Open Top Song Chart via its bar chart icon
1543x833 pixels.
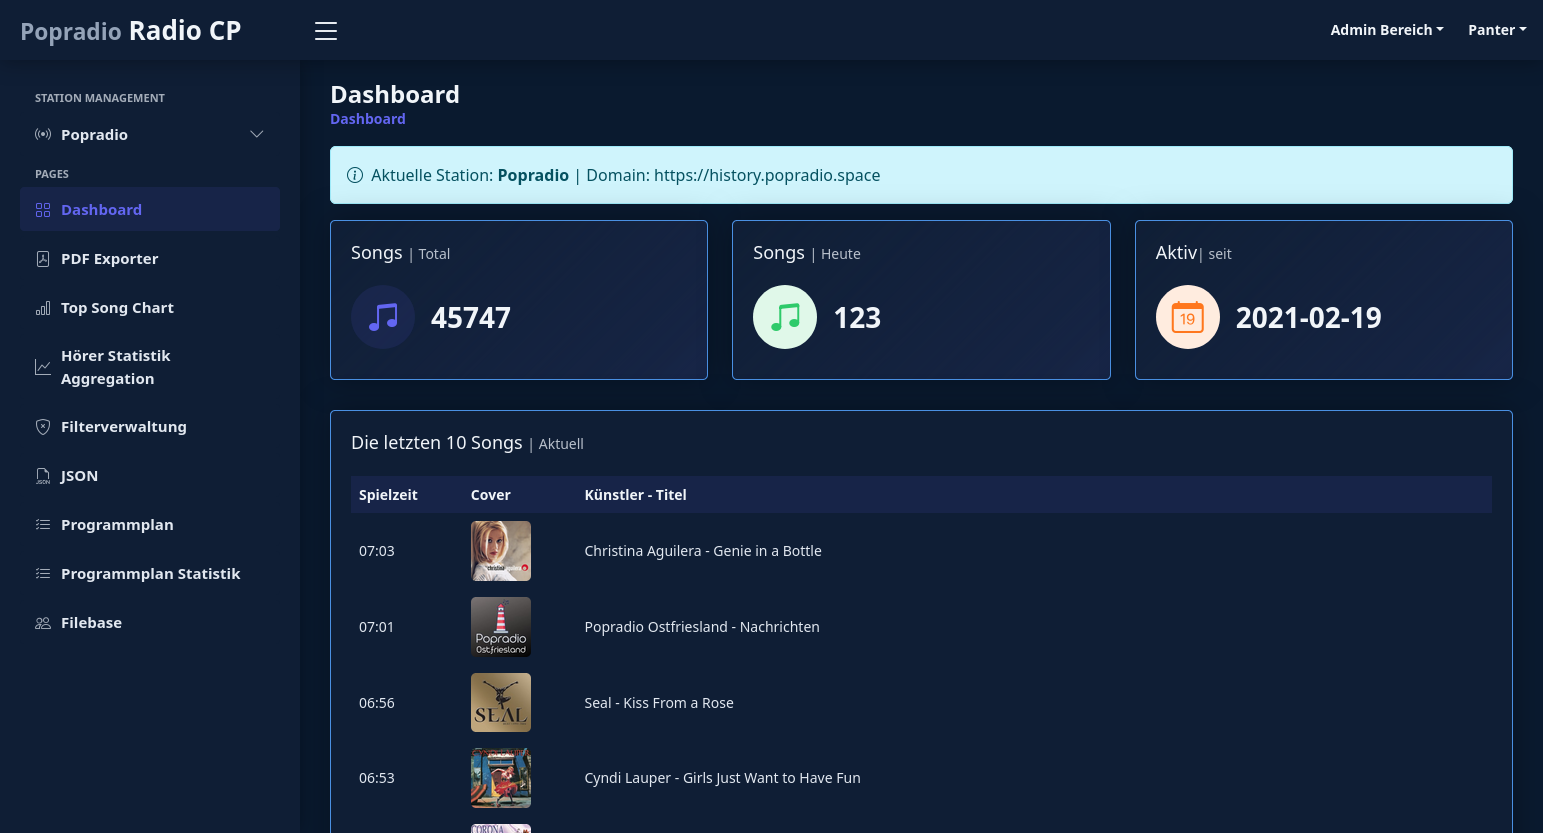42,307
